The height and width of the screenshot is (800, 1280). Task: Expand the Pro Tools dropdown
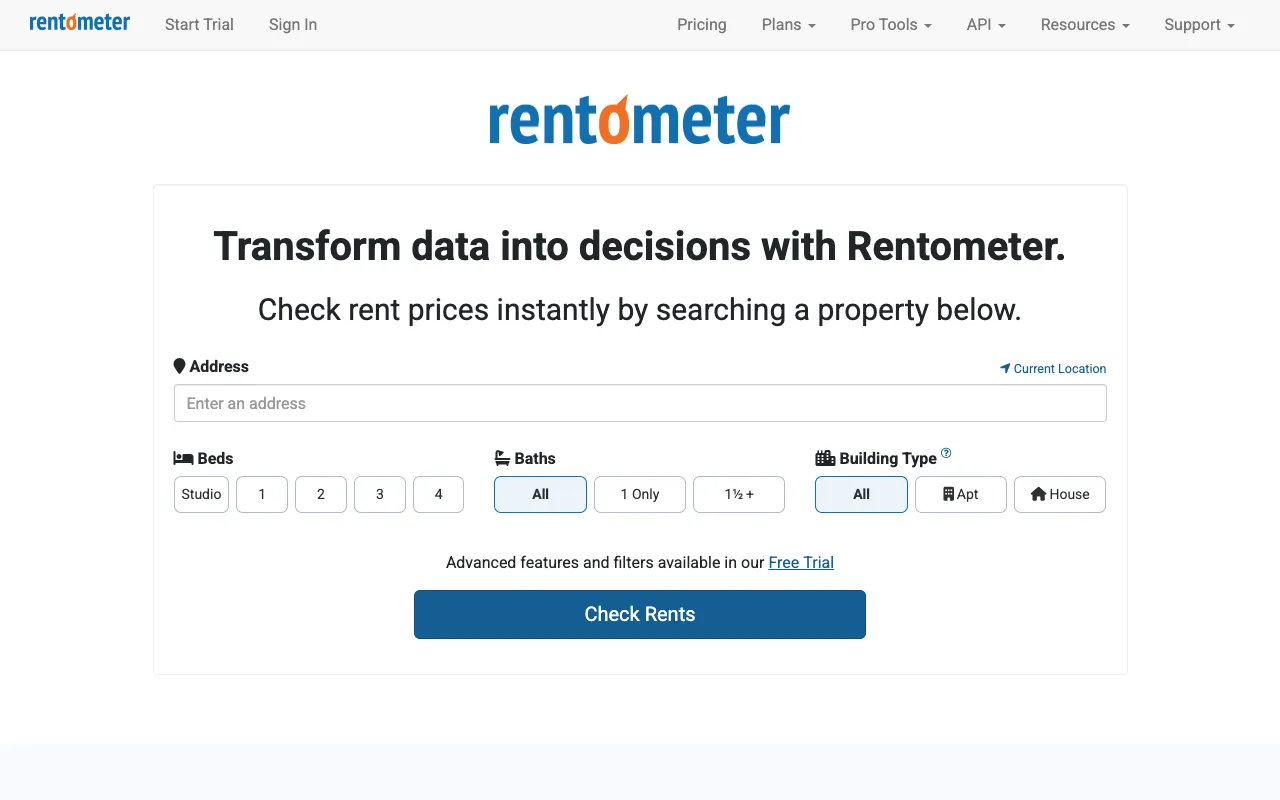coord(890,24)
